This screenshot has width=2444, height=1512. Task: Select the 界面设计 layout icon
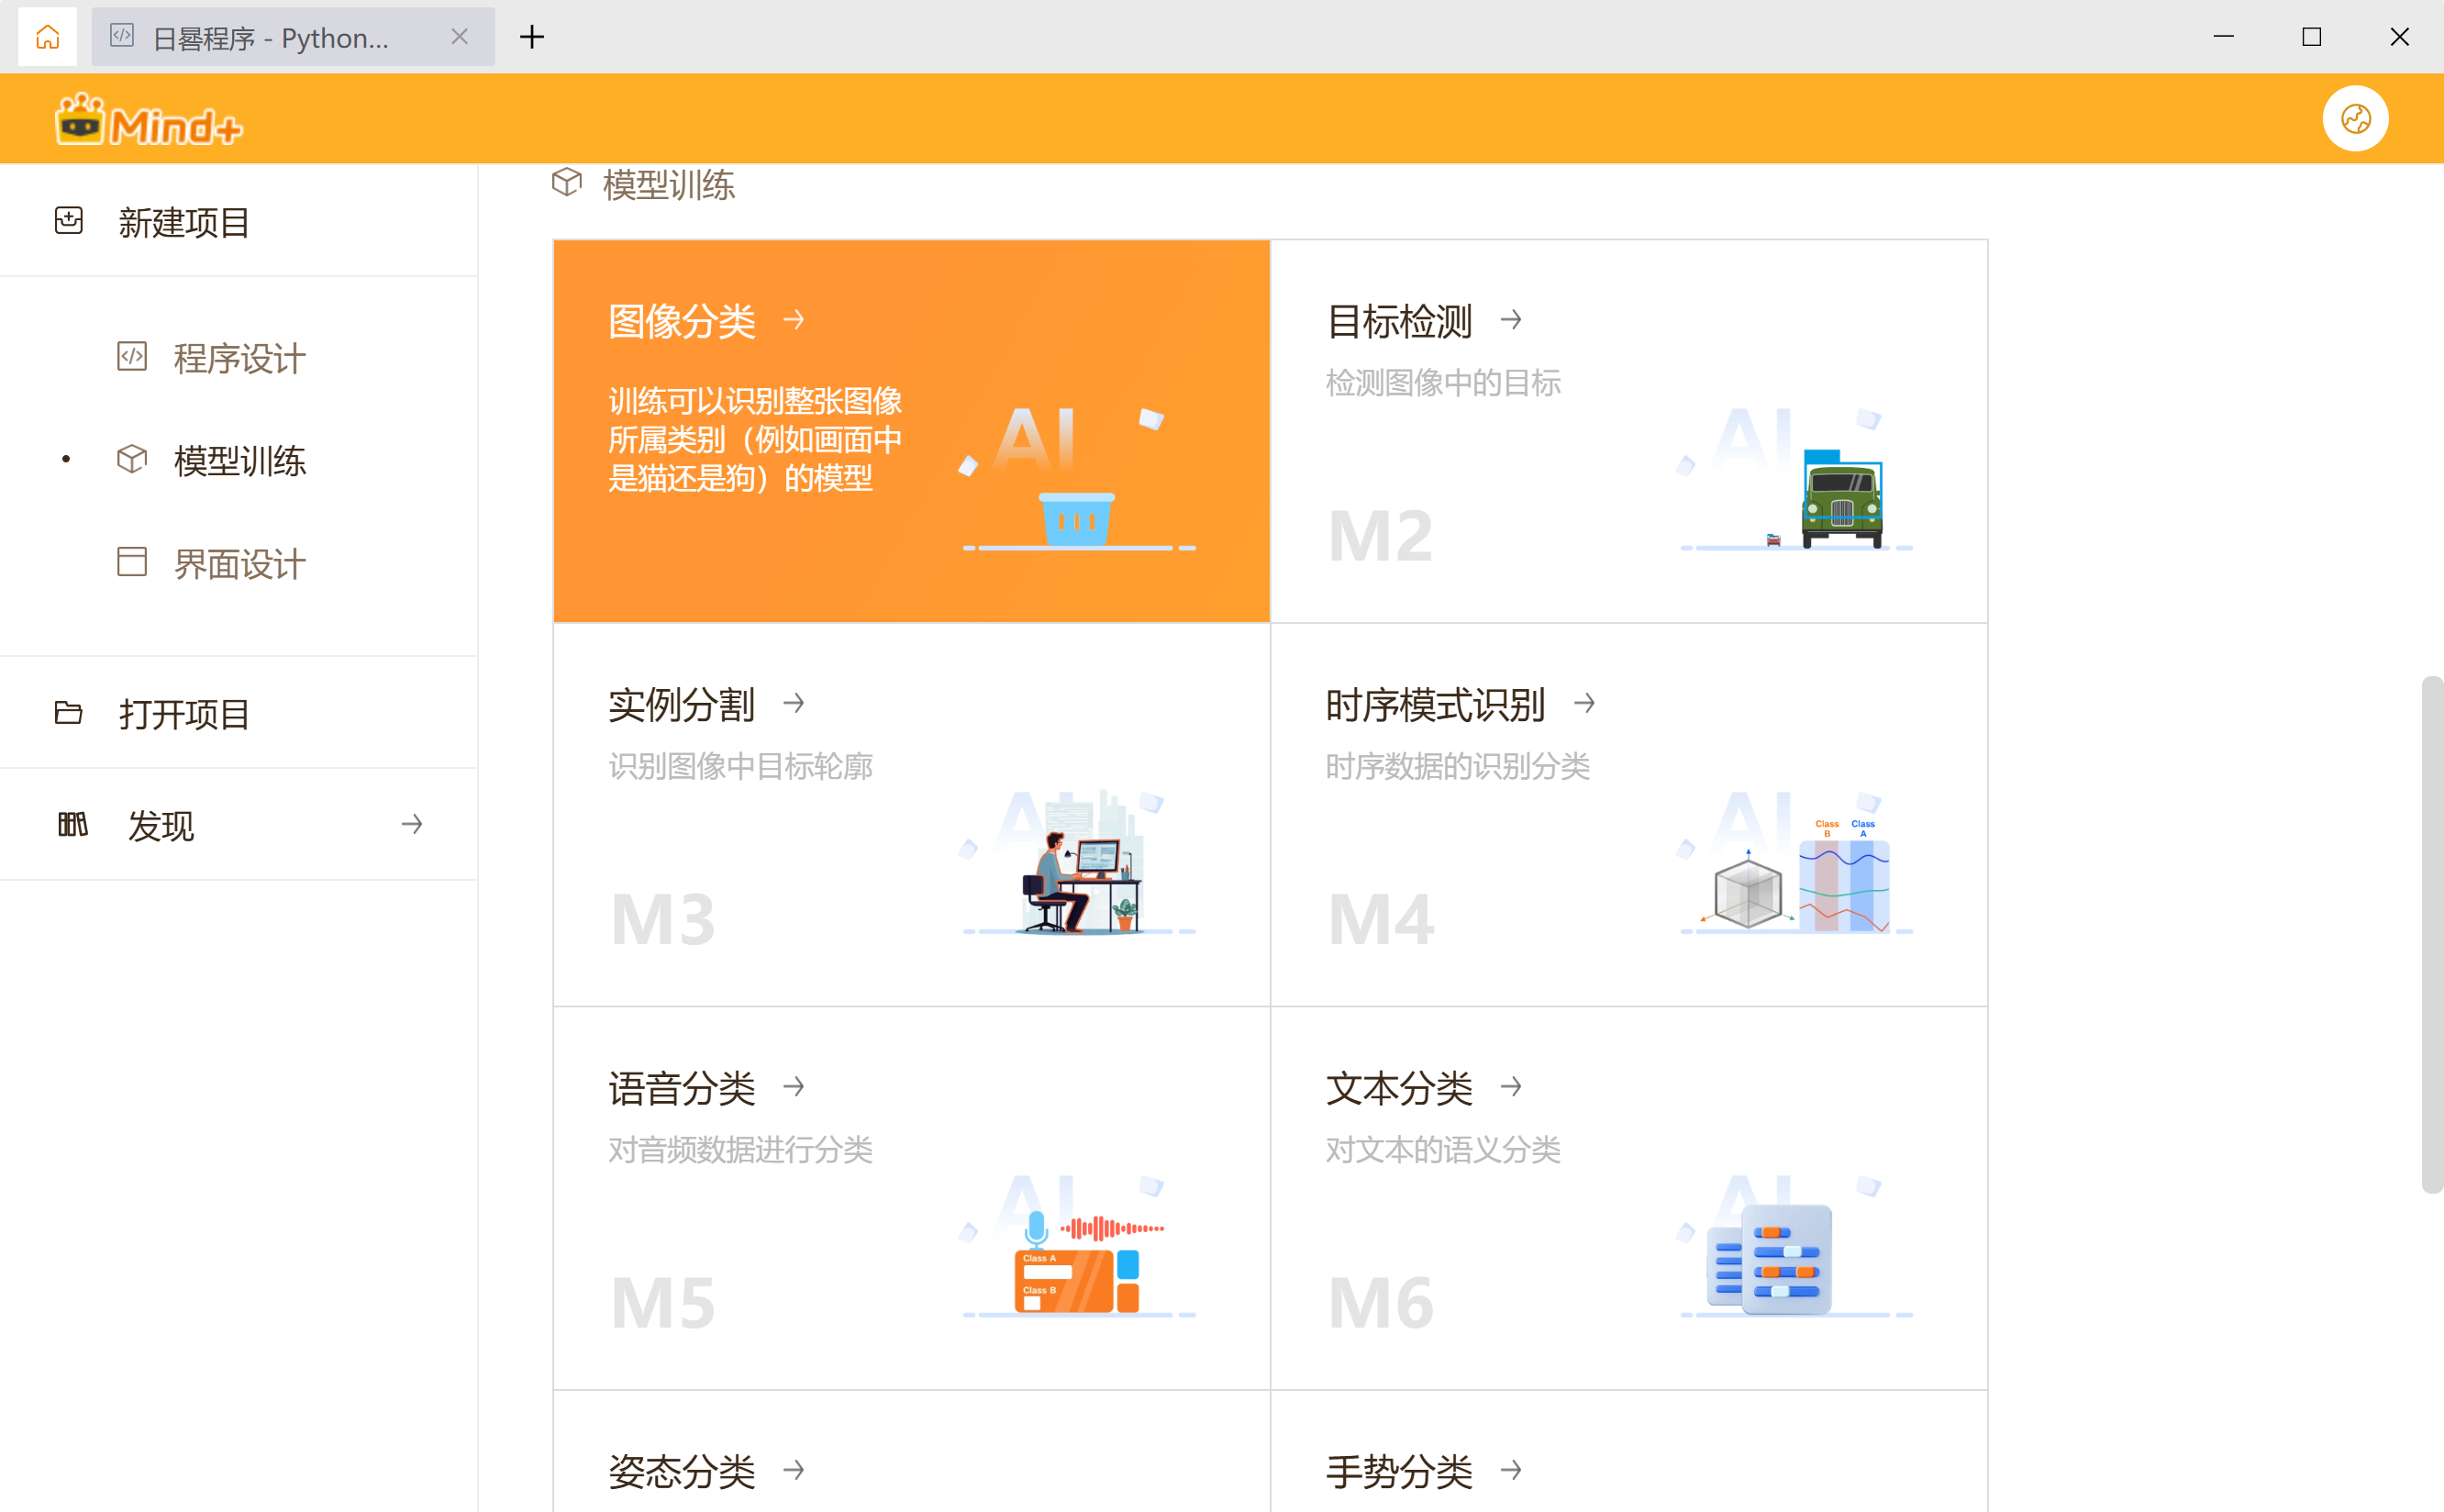click(131, 563)
